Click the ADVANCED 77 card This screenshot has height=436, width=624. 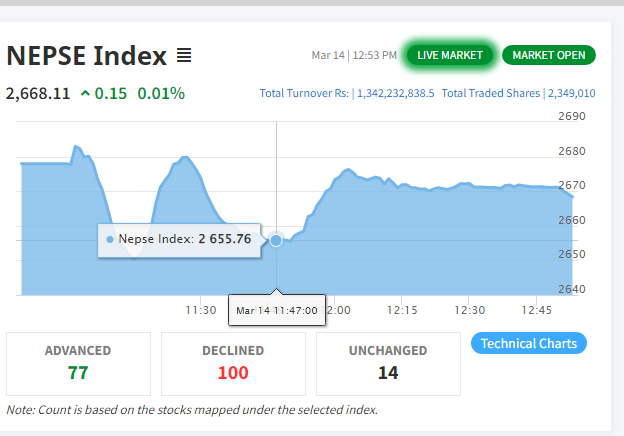point(78,364)
